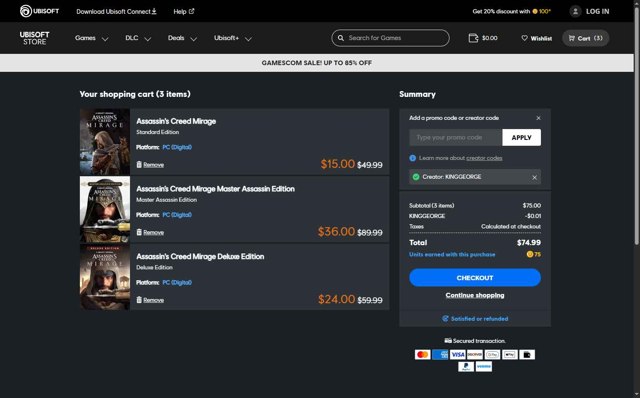Click the American Express payment icon
Viewport: 640px width, 398px height.
440,354
